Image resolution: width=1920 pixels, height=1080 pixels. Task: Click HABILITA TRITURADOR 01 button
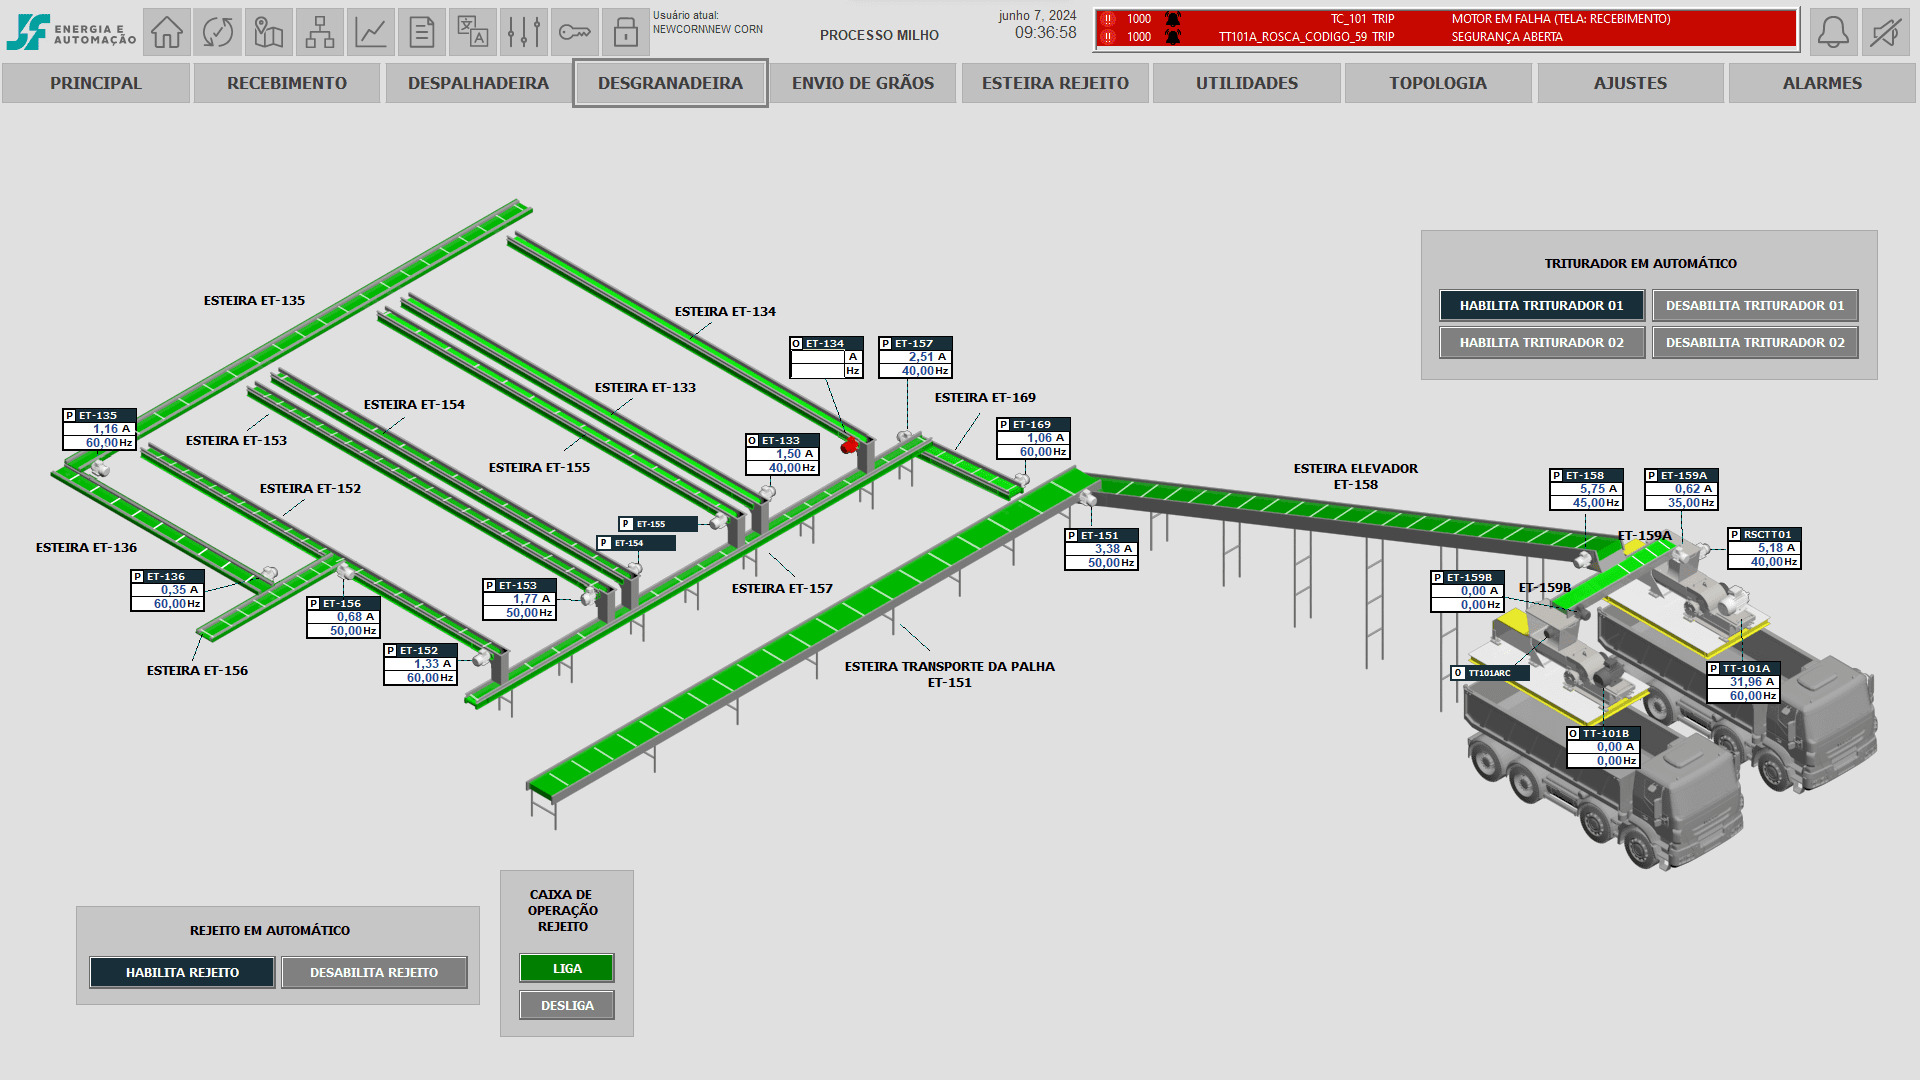(1541, 306)
